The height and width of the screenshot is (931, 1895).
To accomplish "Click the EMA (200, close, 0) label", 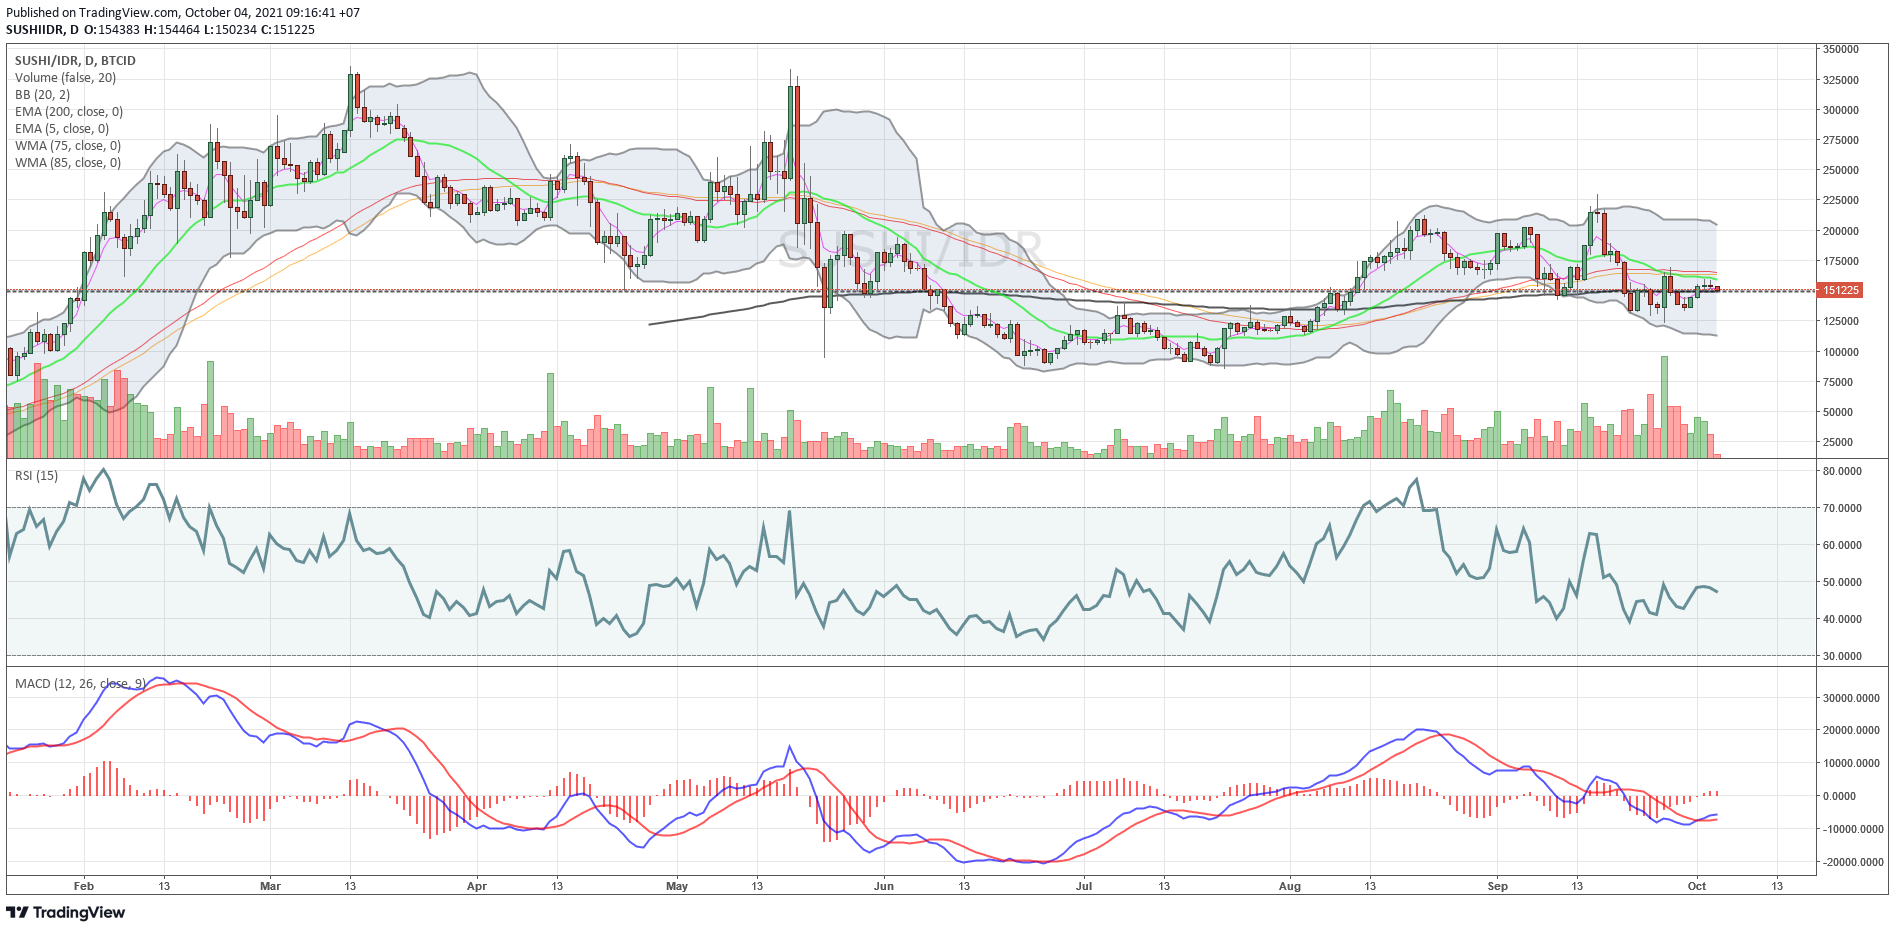I will 69,112.
